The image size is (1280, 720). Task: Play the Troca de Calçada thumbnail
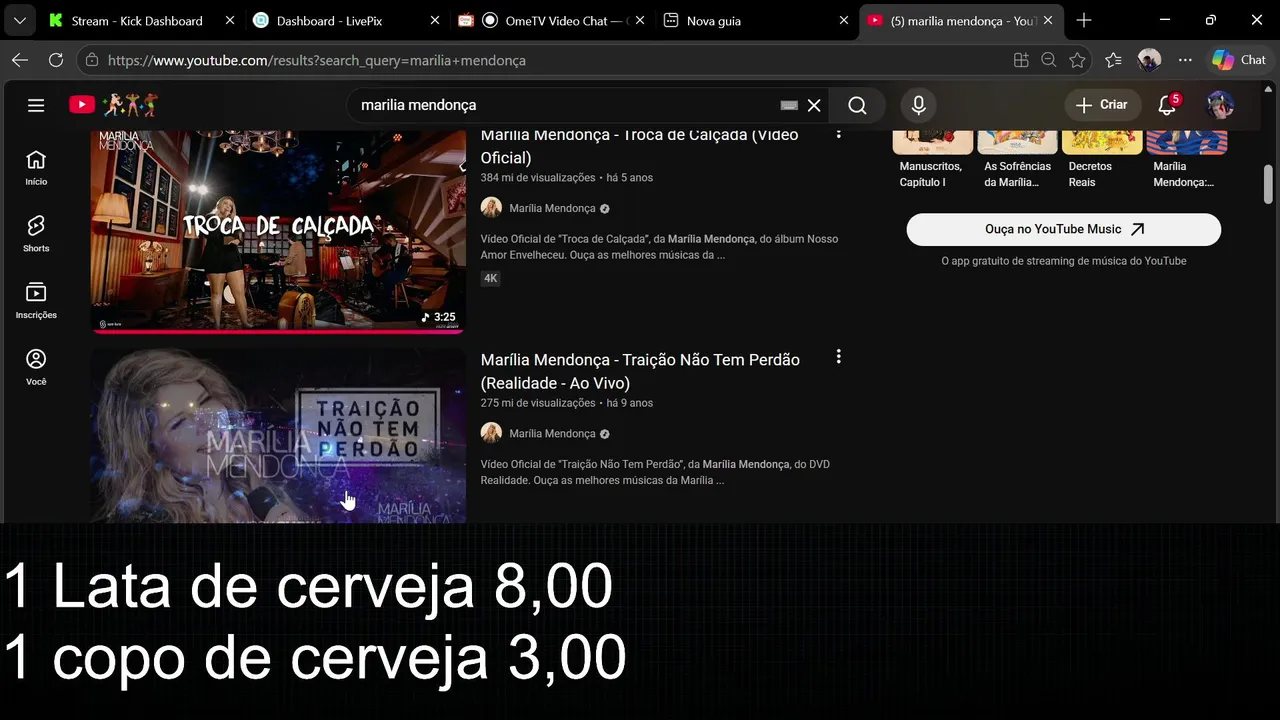coord(278,232)
